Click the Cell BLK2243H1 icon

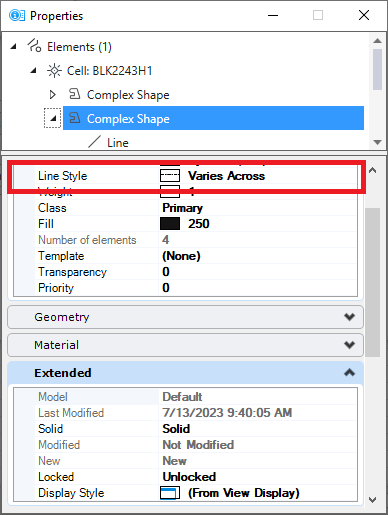coord(54,71)
